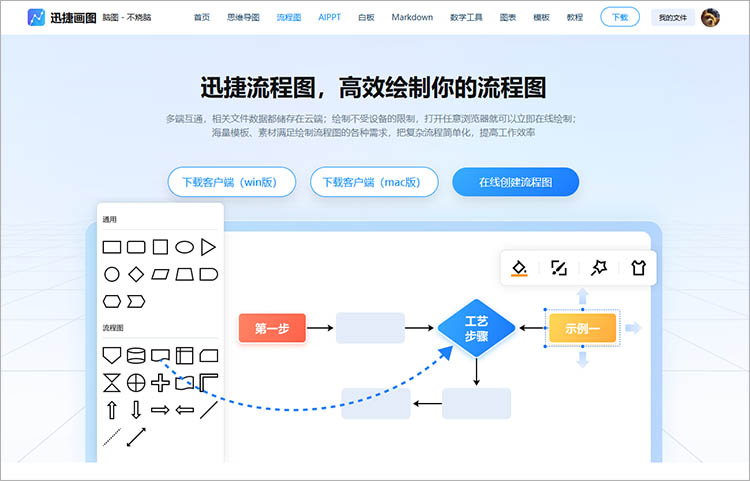This screenshot has height=481, width=750.
Task: Open the 模板 nav item
Action: pyautogui.click(x=541, y=17)
